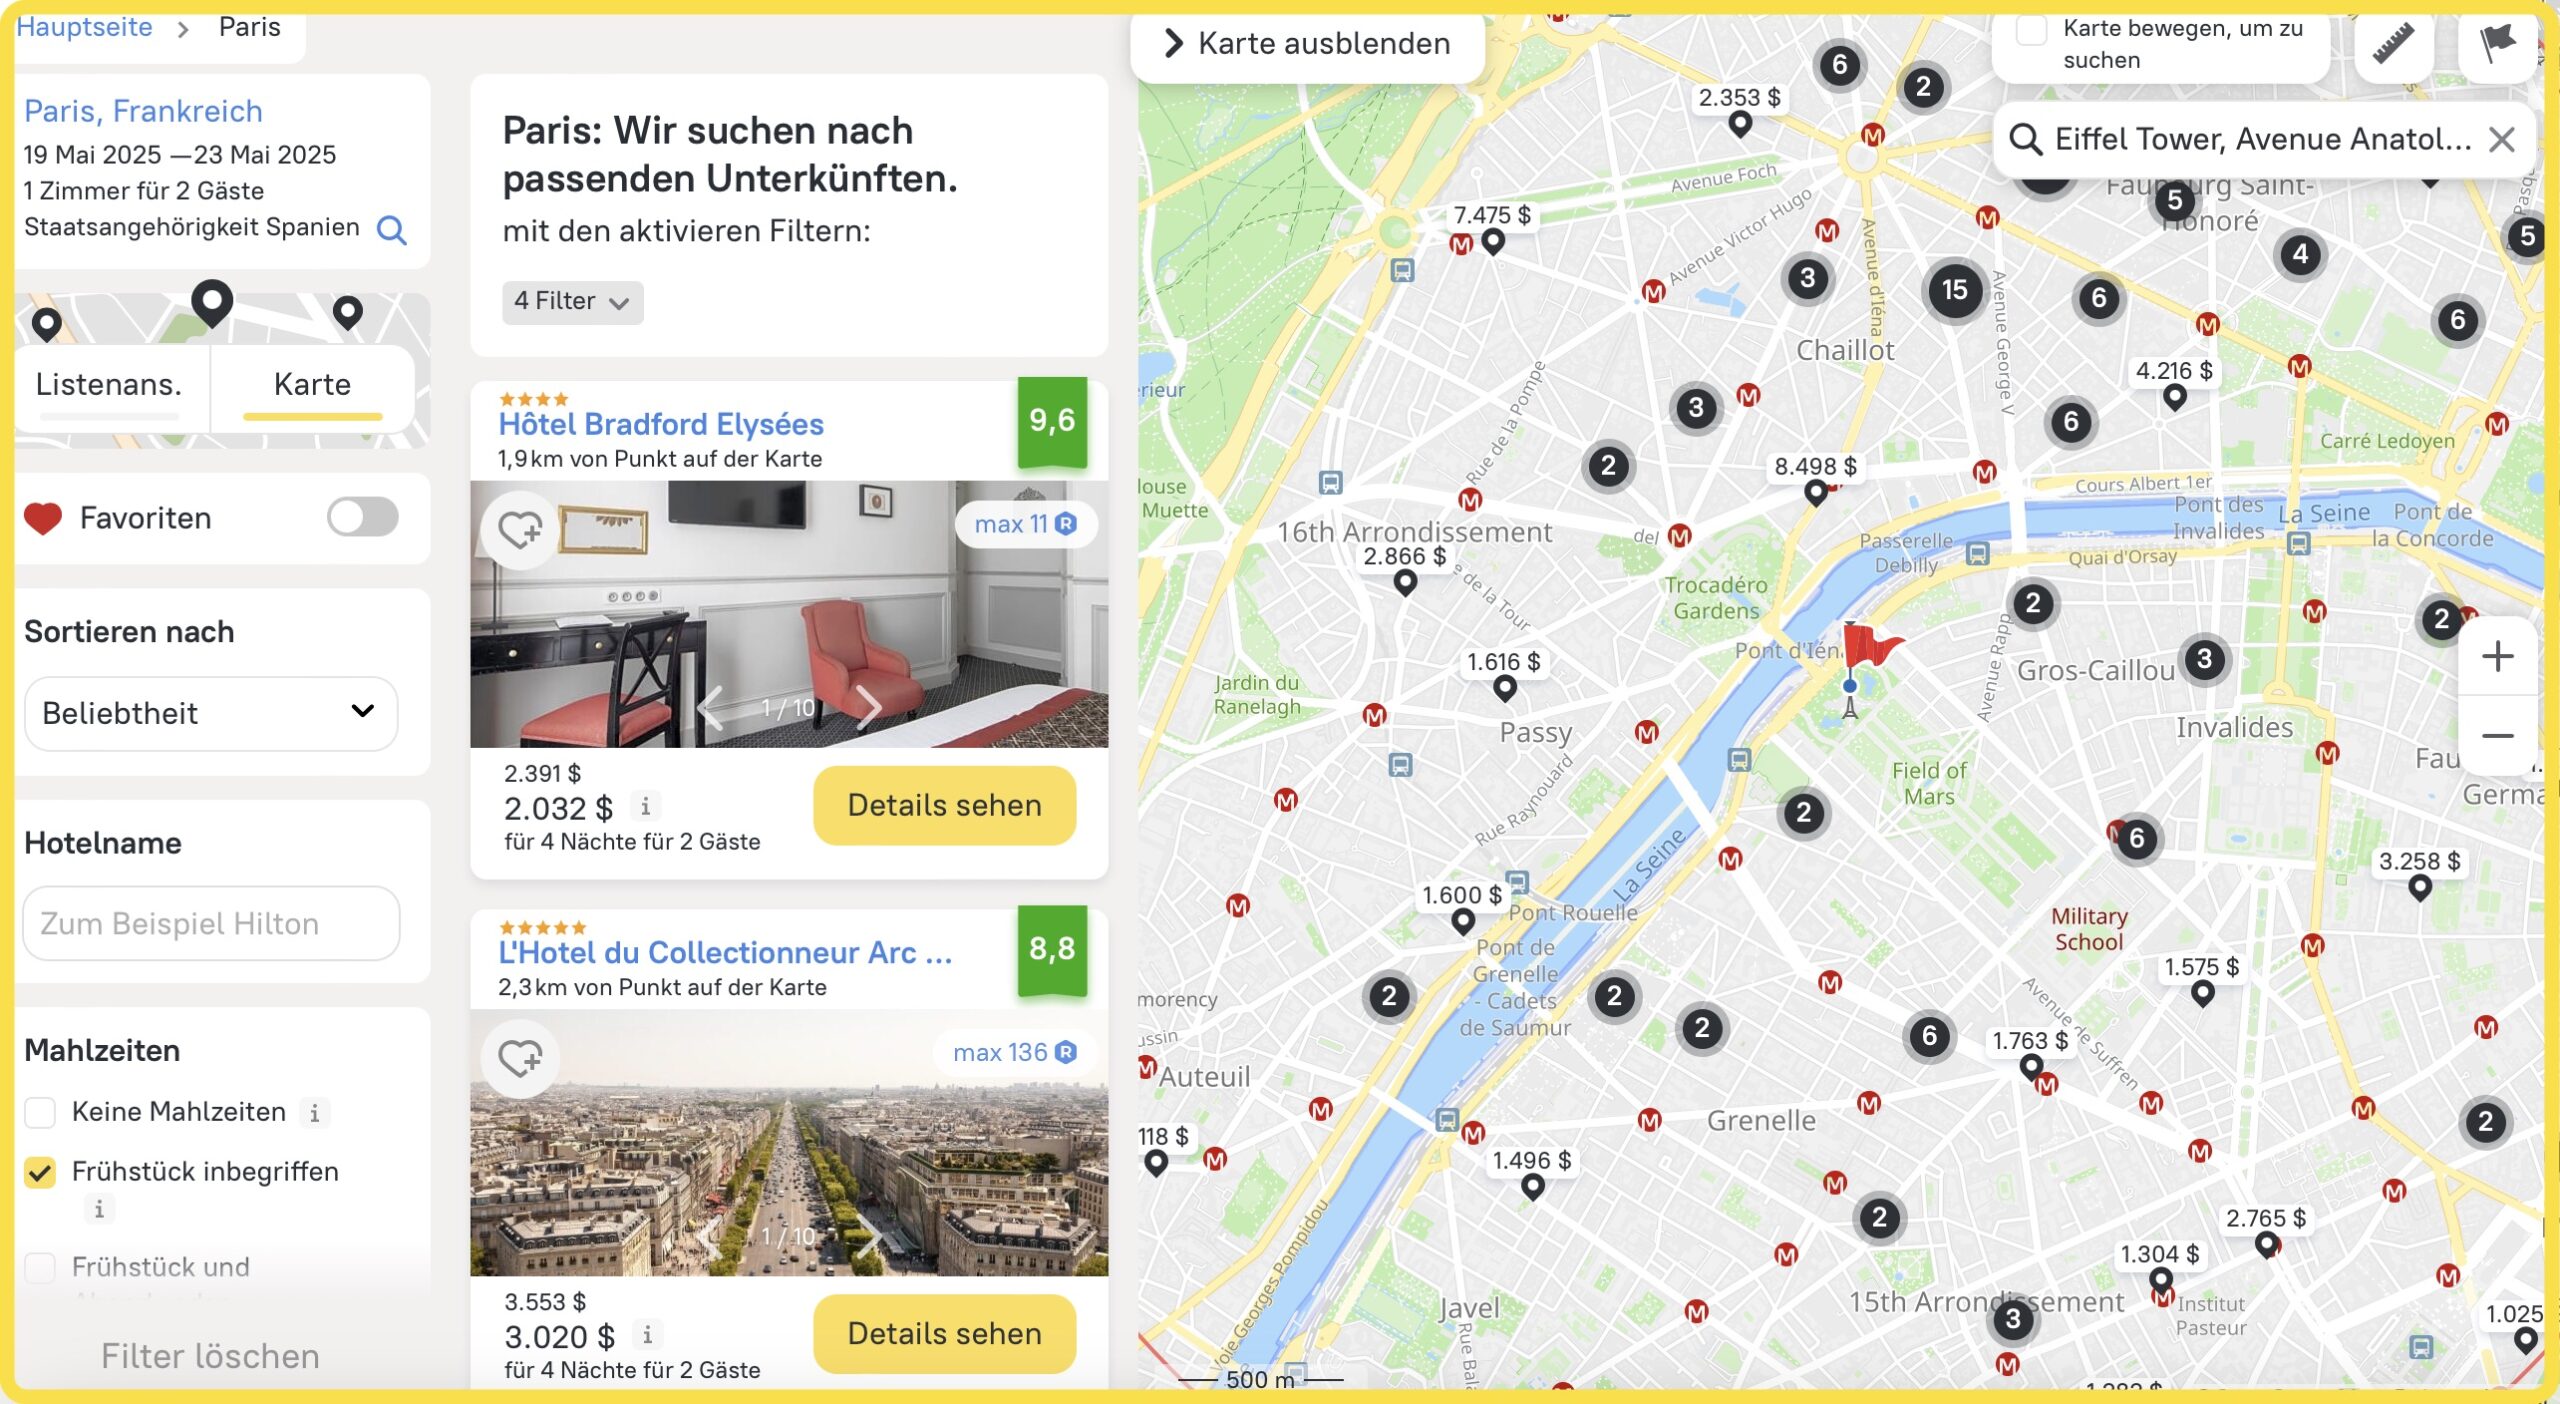Toggle the Favoriten switch
Screen dimensions: 2560x1404
pos(362,517)
